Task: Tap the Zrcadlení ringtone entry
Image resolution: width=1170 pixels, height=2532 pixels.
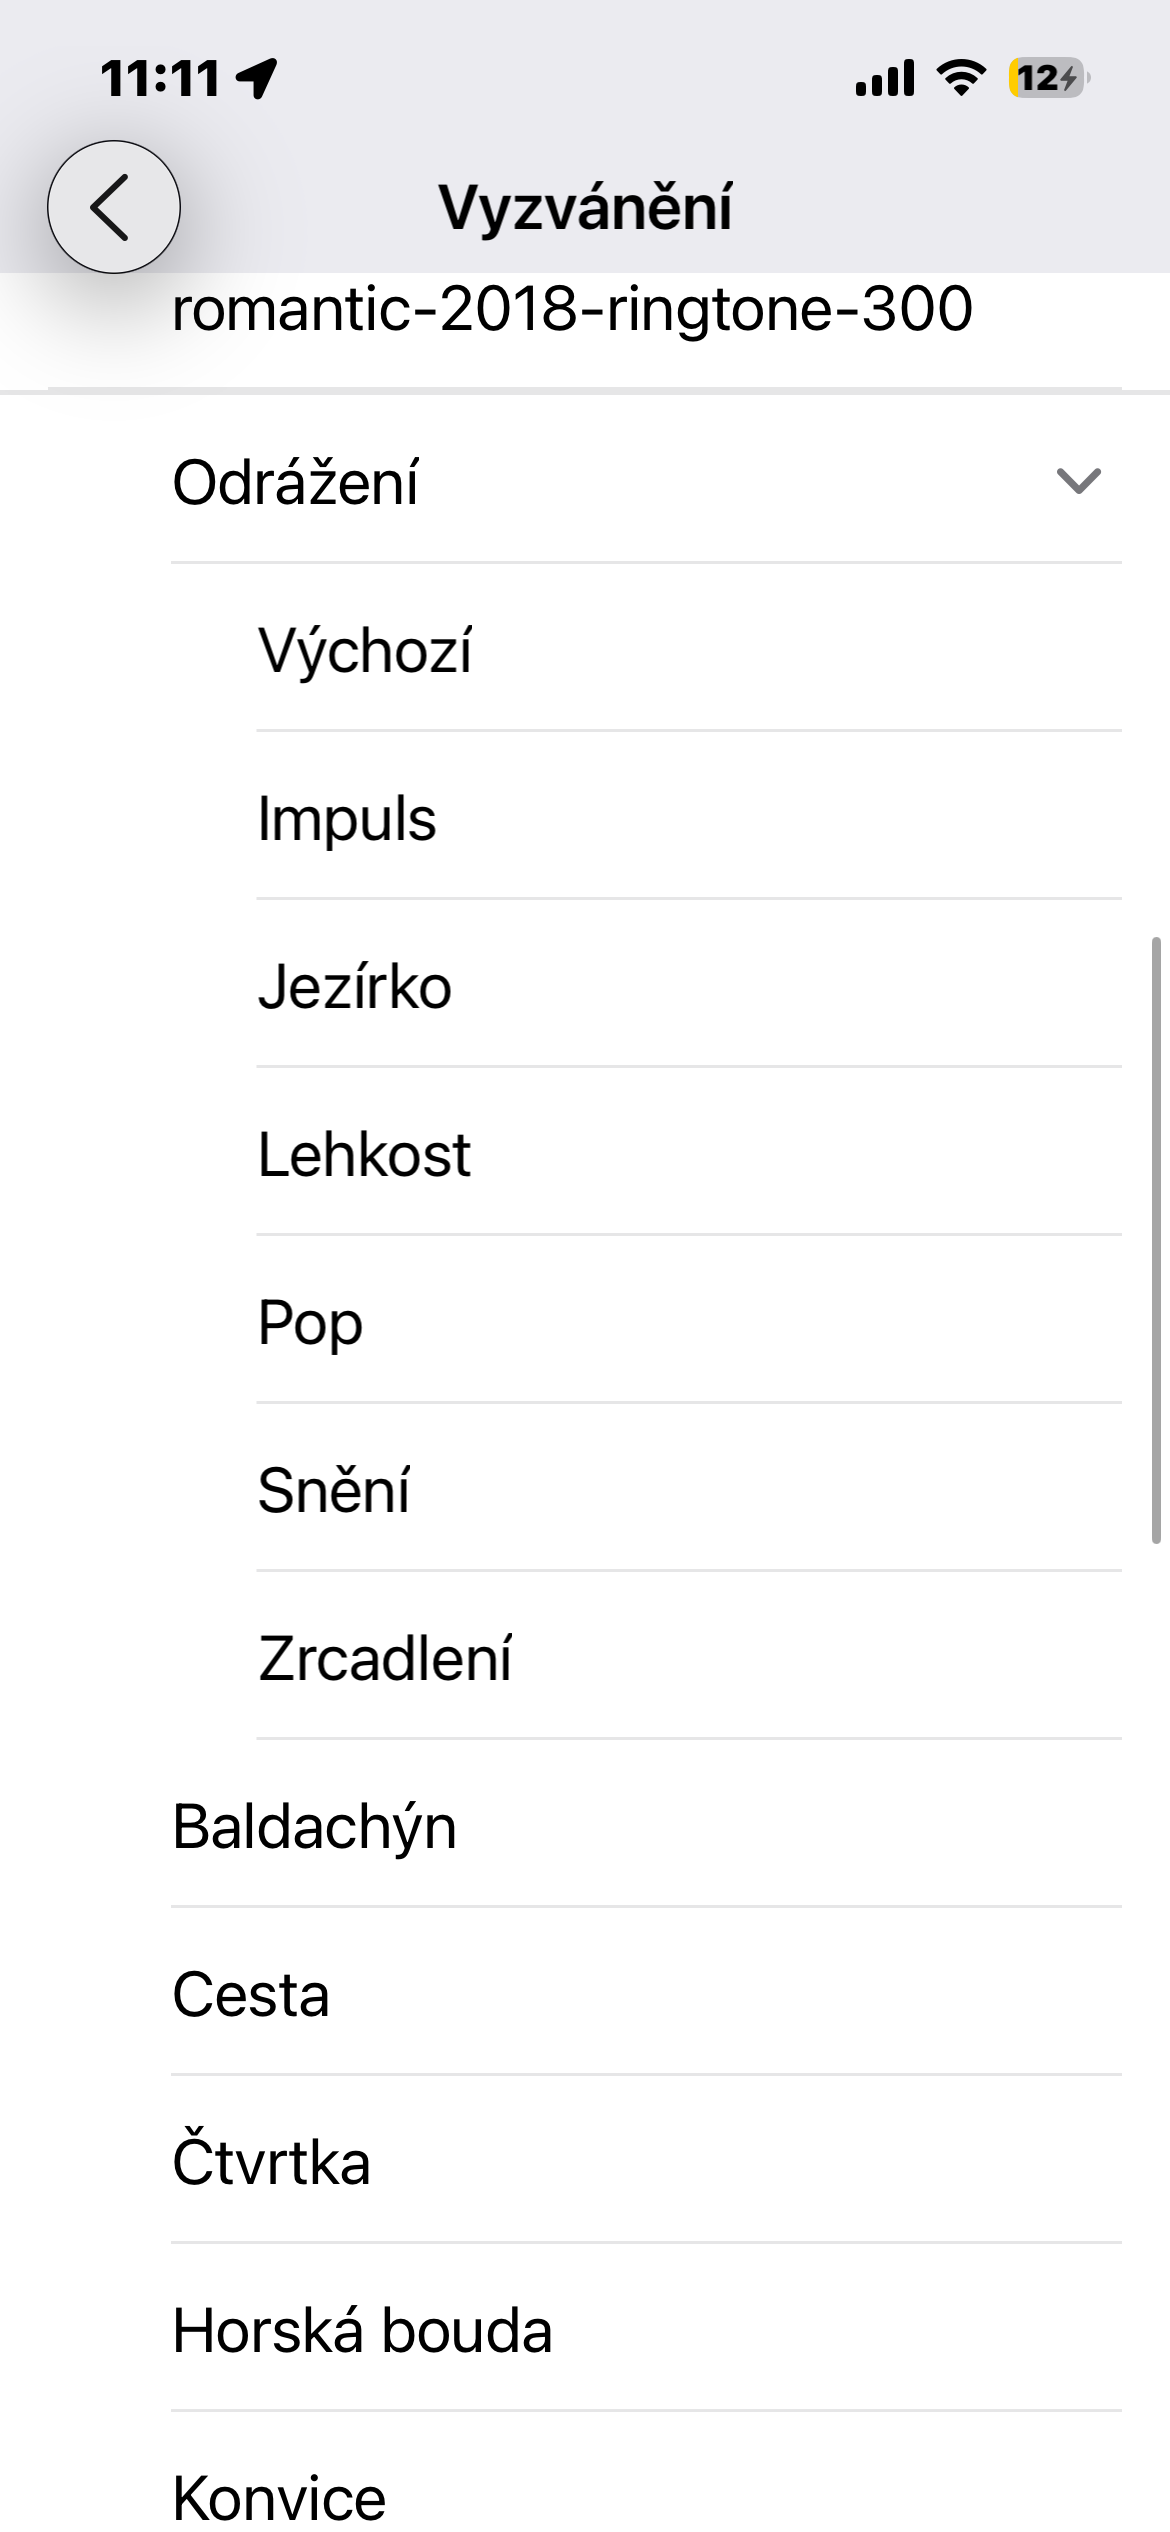Action: point(385,1659)
